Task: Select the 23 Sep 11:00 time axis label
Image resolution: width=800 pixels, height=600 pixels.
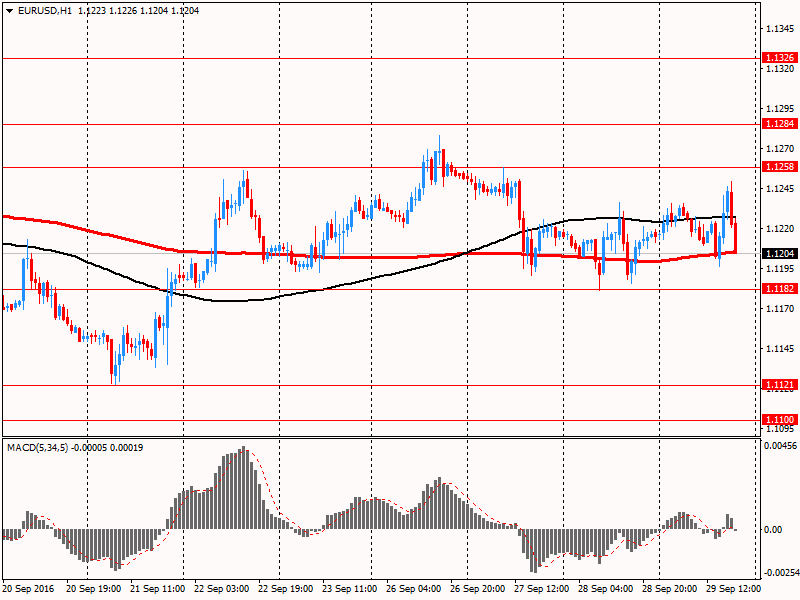Action: point(349,589)
